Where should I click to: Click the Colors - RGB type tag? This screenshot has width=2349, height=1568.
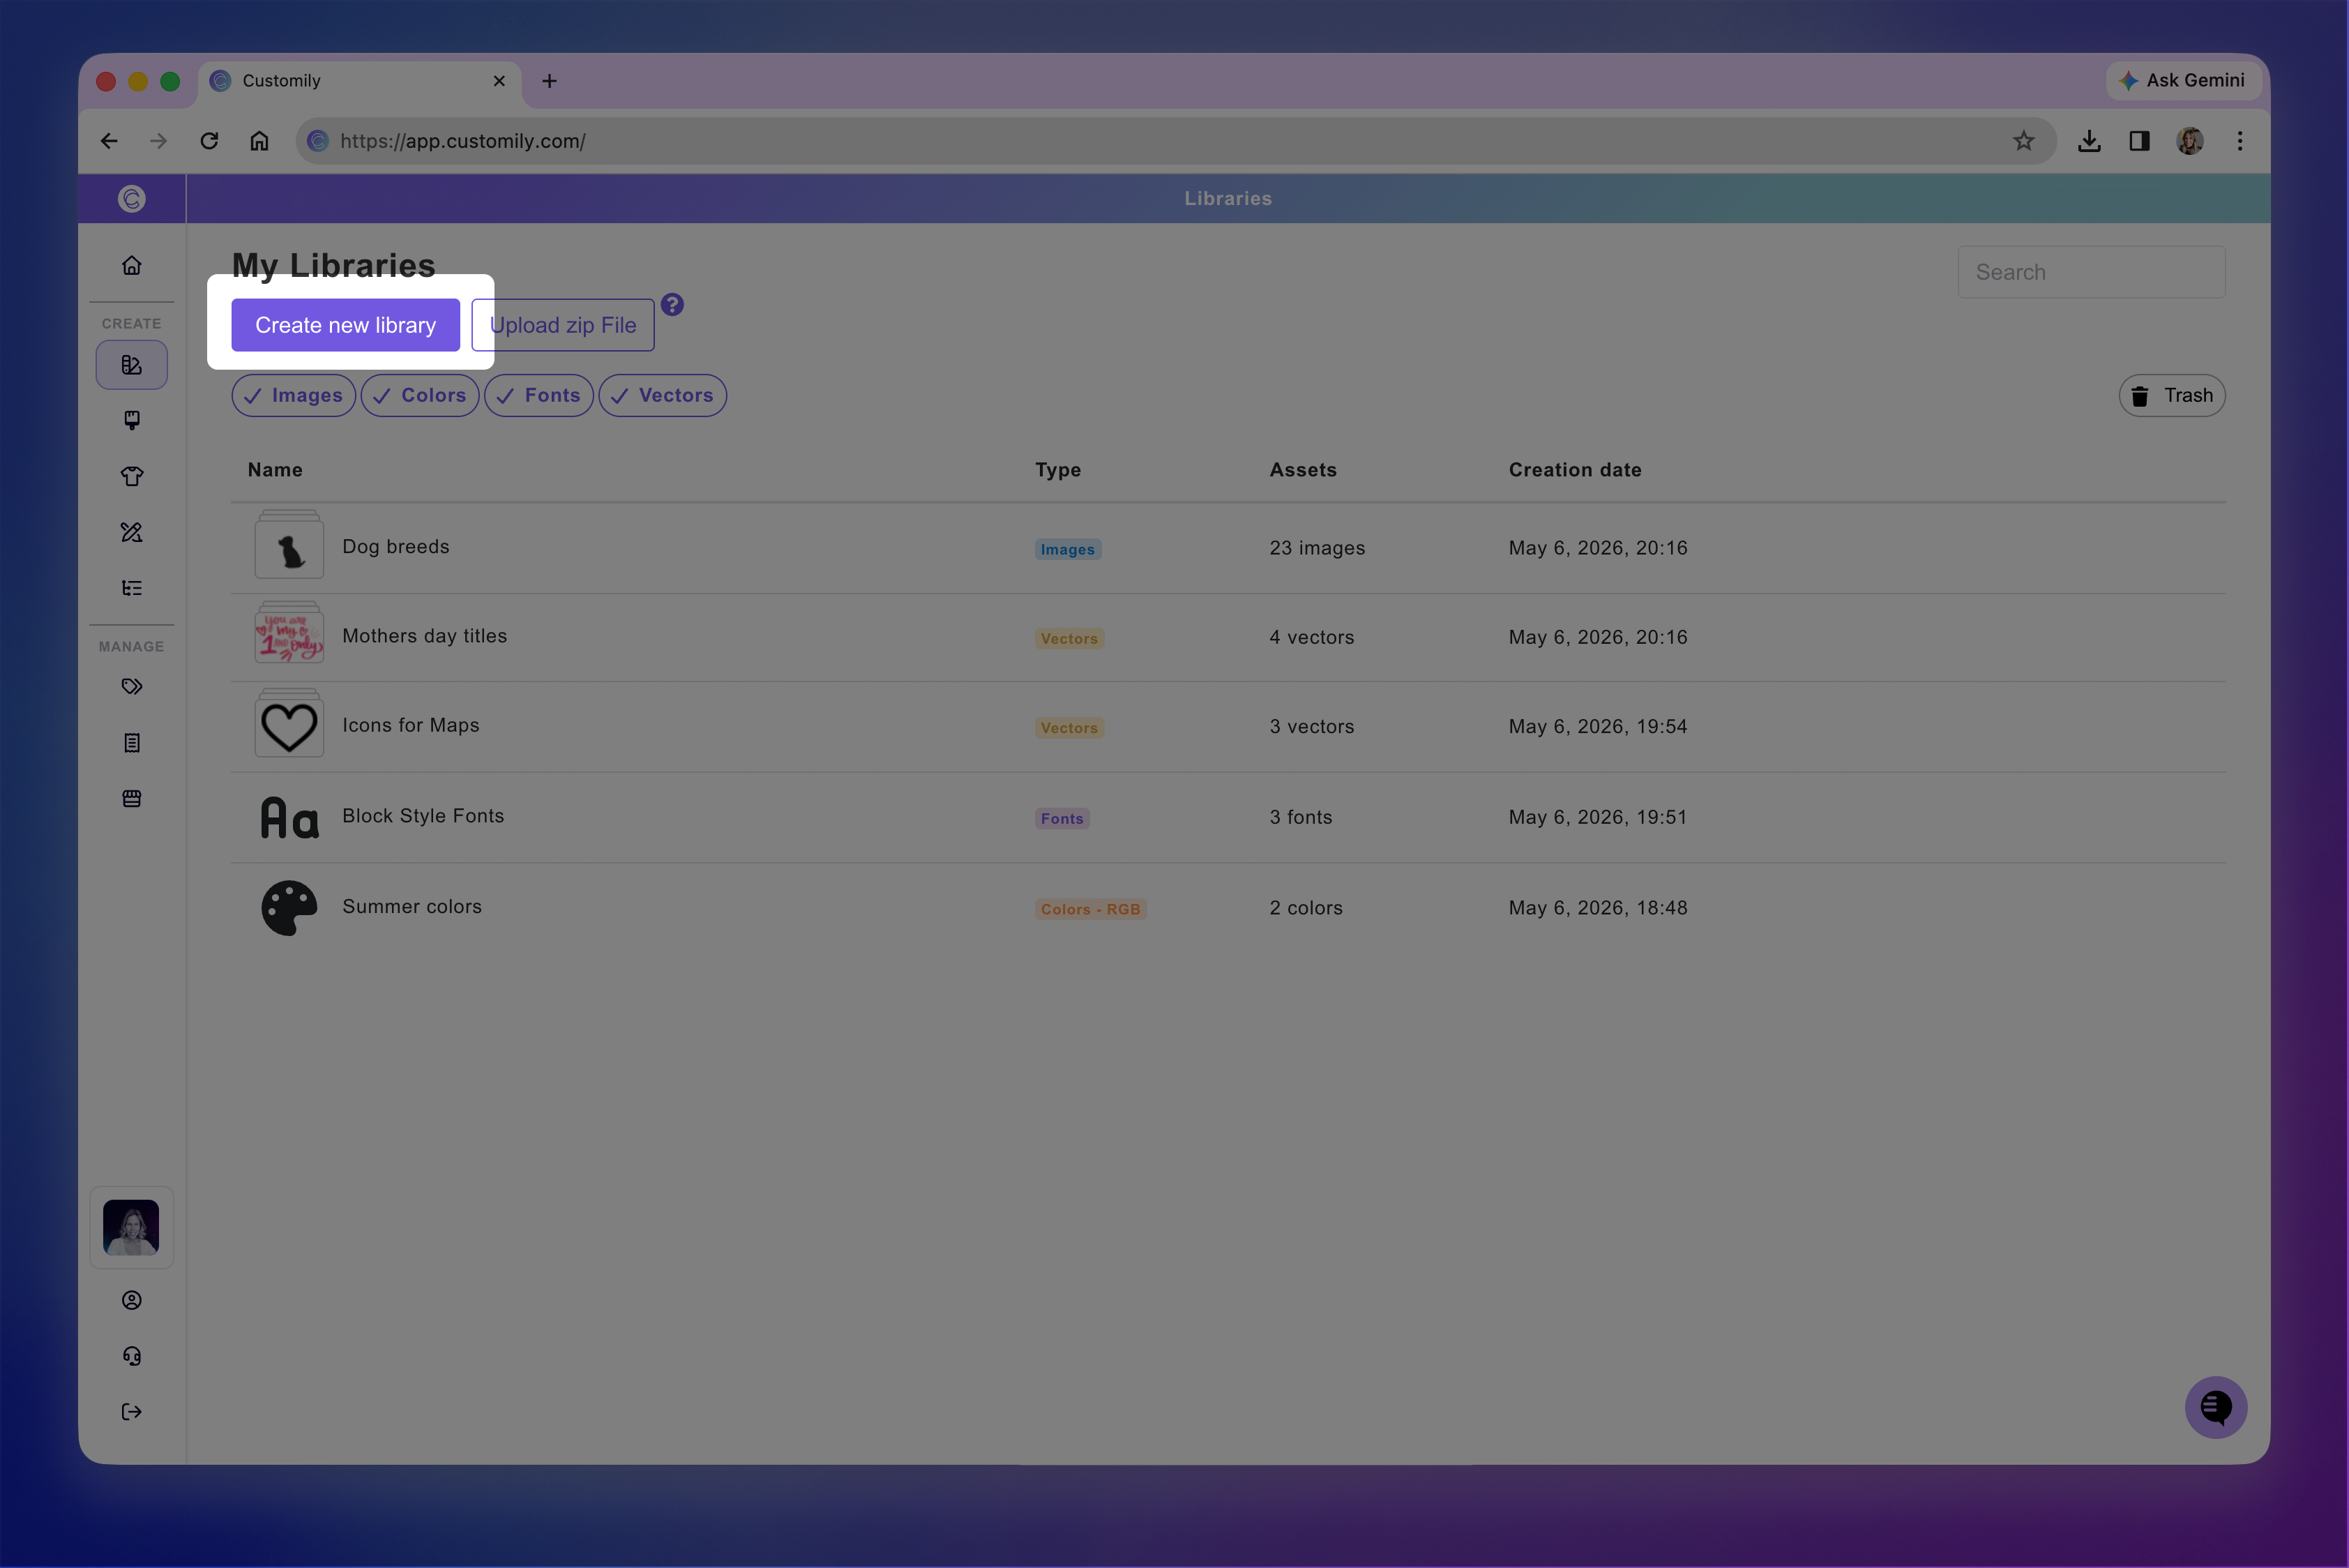[1091, 909]
